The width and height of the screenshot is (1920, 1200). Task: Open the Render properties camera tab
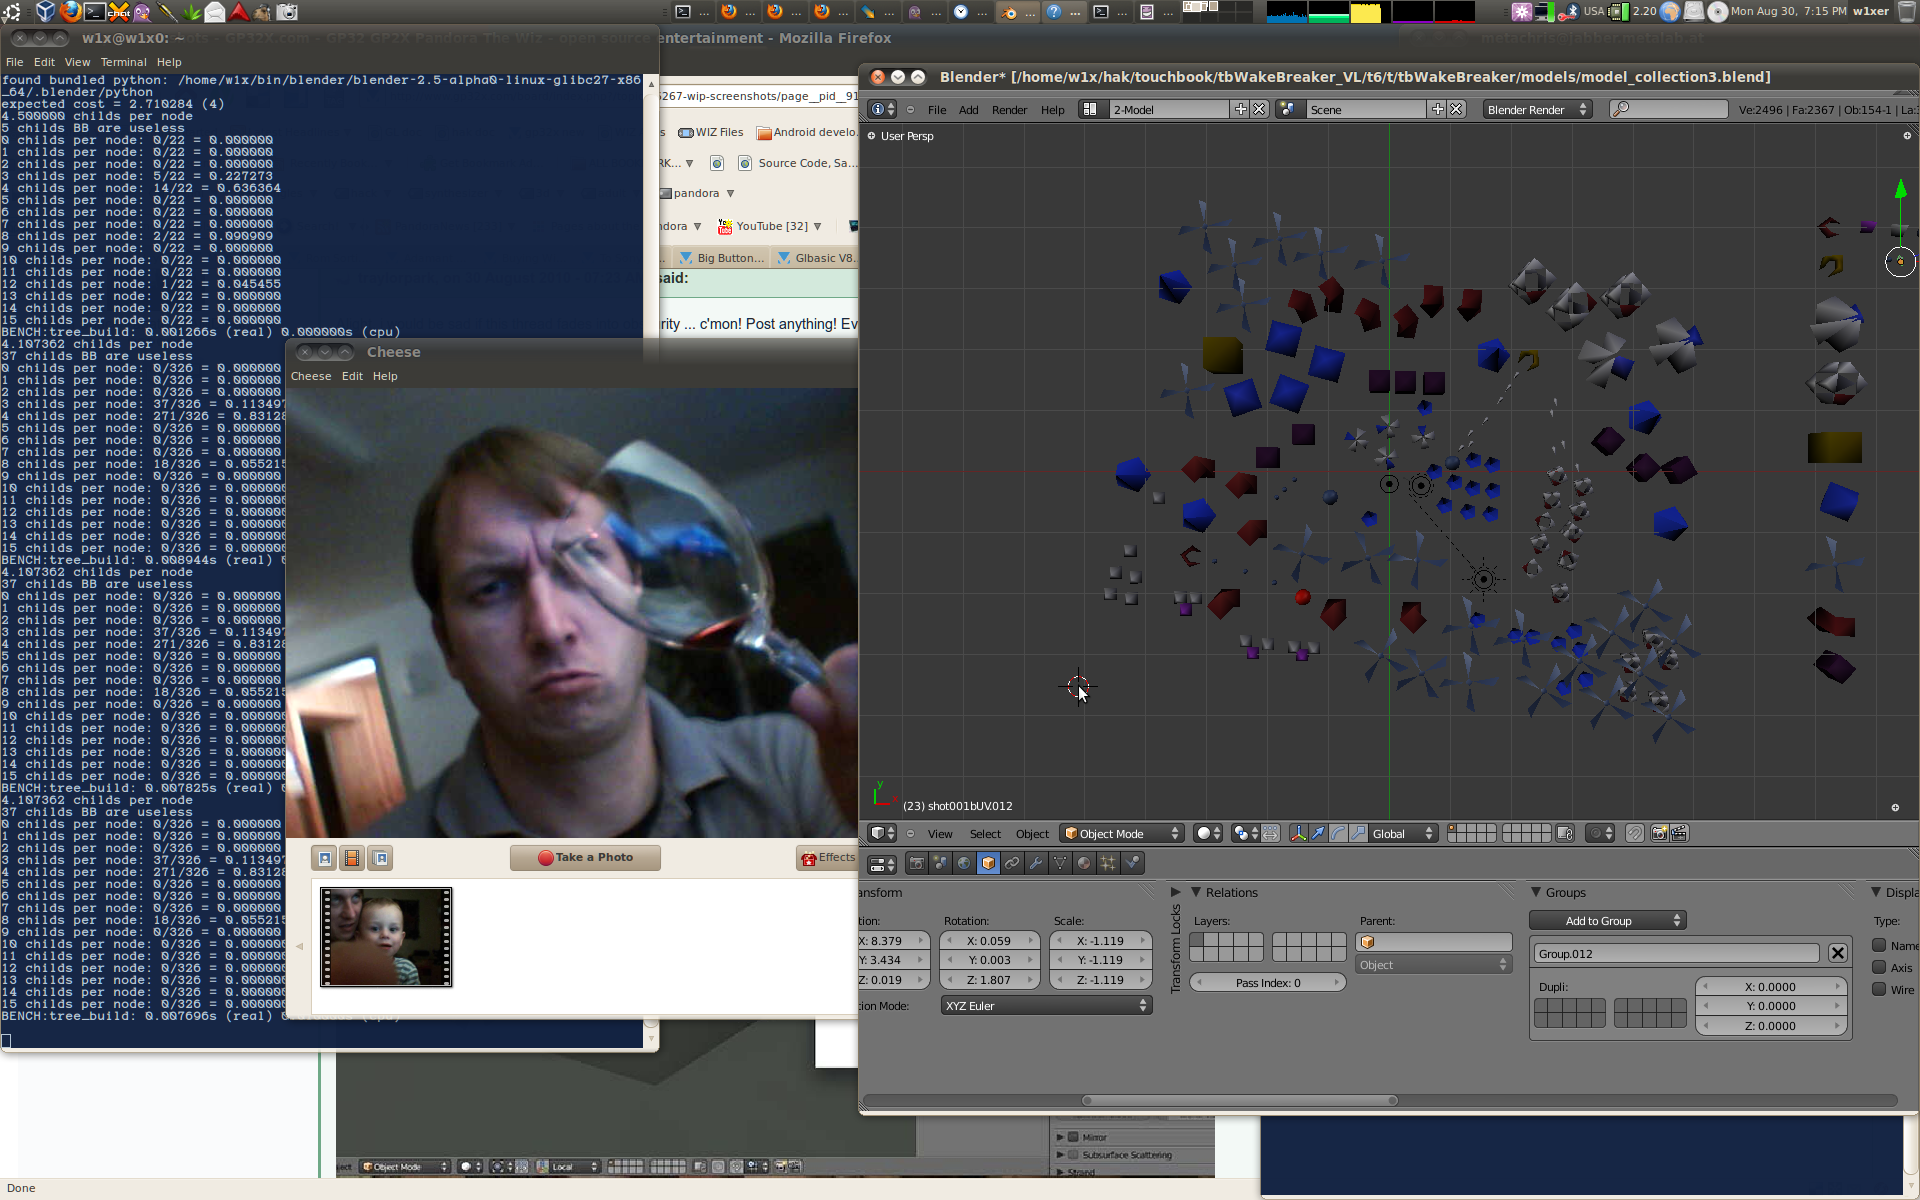[916, 863]
